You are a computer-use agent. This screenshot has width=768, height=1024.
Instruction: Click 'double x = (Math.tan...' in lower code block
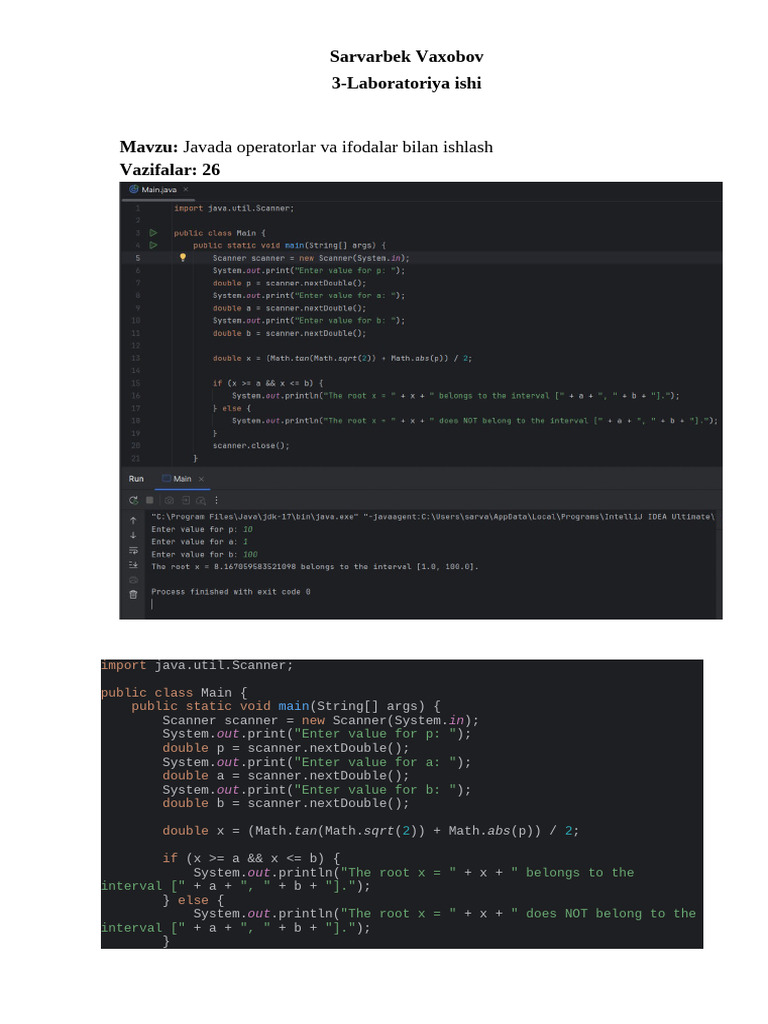(370, 831)
